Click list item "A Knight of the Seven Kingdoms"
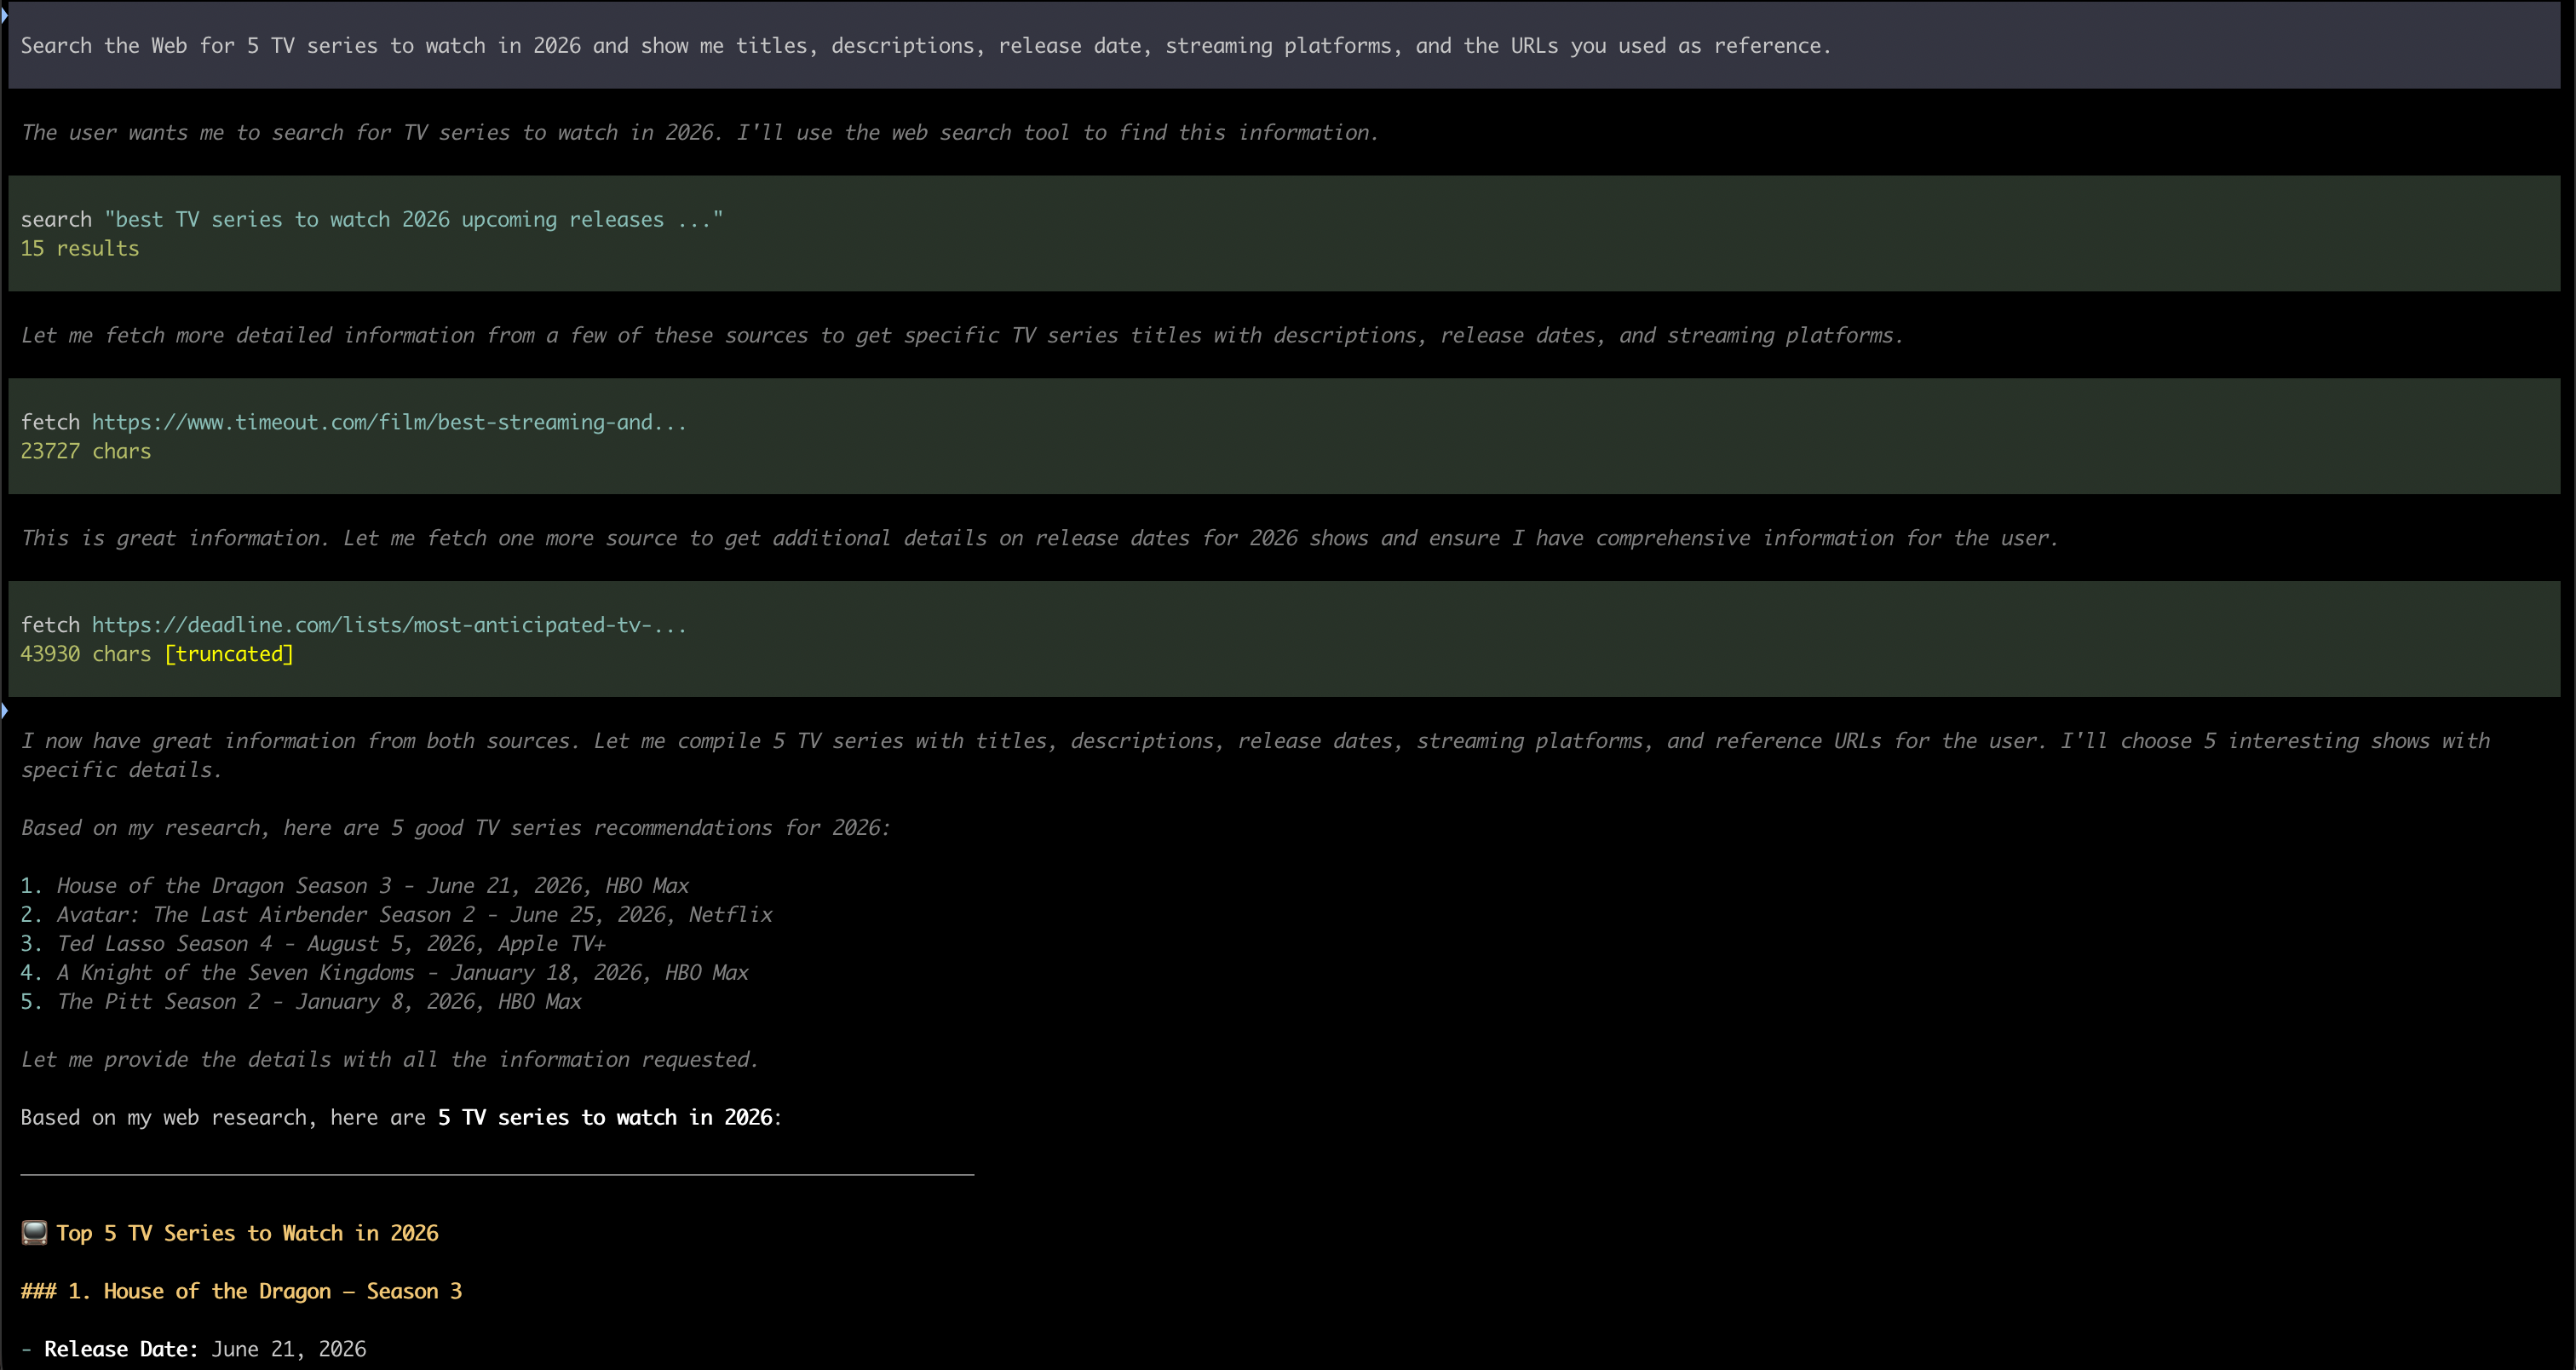 (x=385, y=973)
